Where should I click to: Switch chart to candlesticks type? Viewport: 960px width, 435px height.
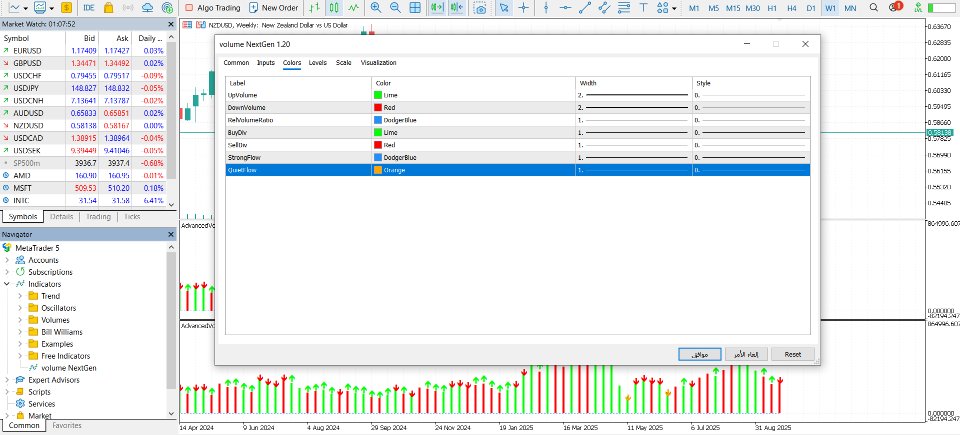334,8
